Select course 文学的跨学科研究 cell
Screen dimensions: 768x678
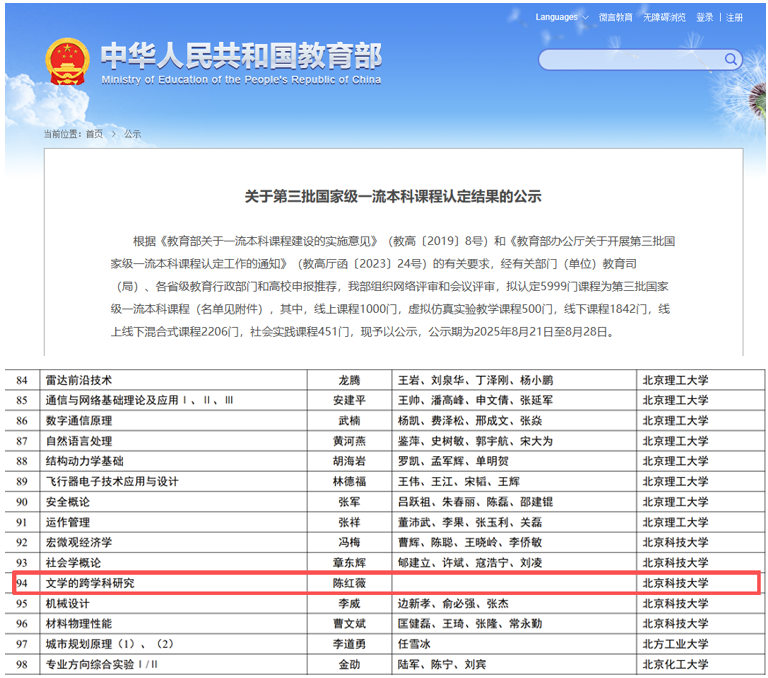click(x=90, y=583)
